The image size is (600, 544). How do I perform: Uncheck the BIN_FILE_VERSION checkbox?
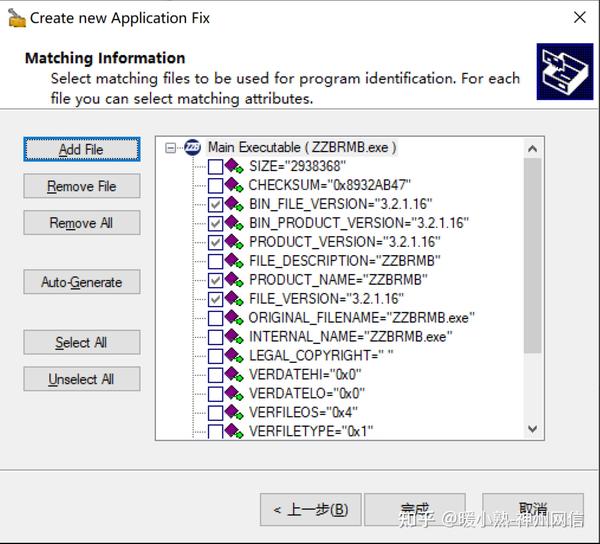point(215,204)
